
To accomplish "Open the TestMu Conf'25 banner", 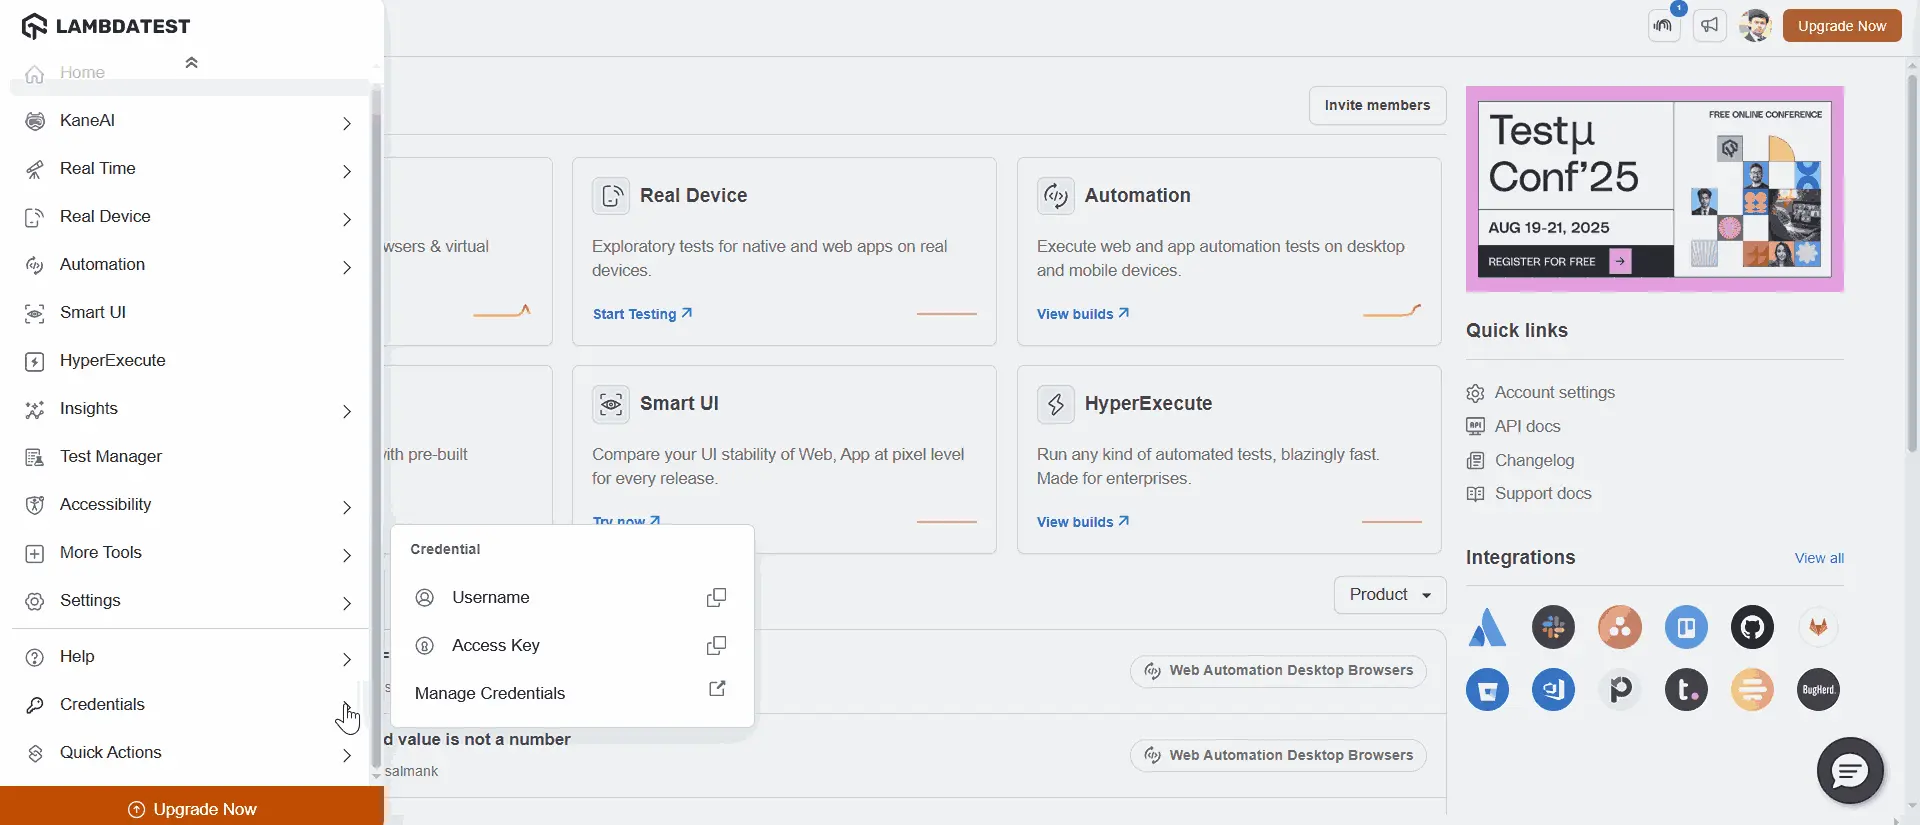I will pos(1654,189).
